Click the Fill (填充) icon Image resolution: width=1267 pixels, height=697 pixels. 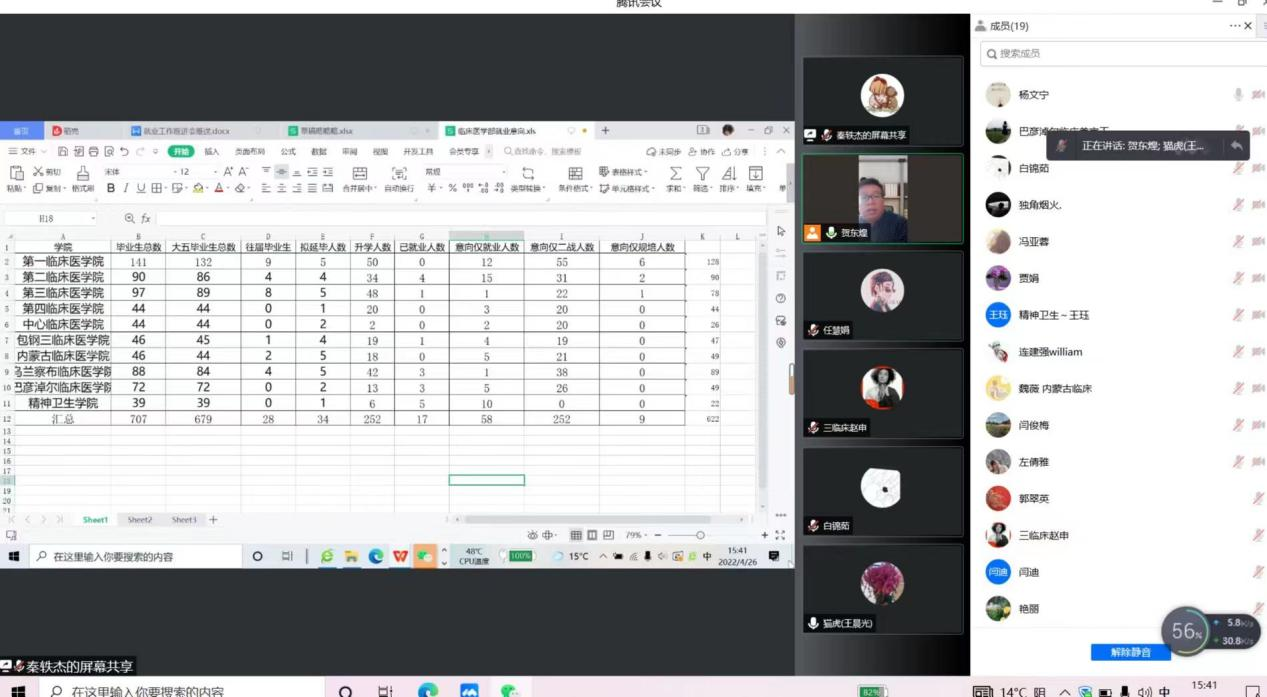(756, 173)
